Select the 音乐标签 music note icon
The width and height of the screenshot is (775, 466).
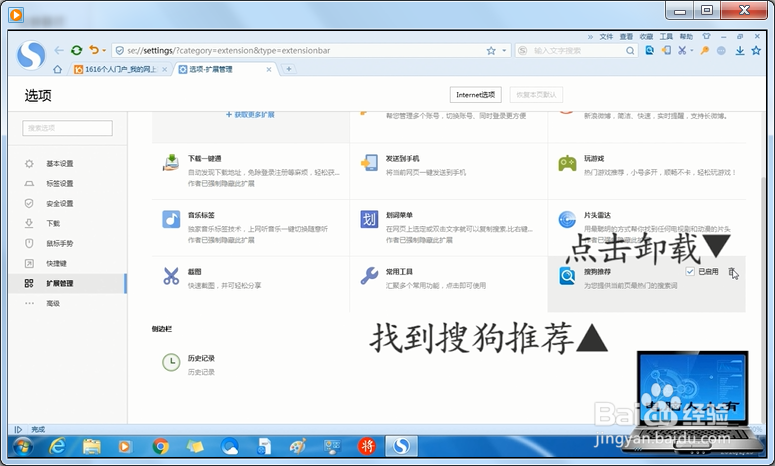[x=171, y=219]
